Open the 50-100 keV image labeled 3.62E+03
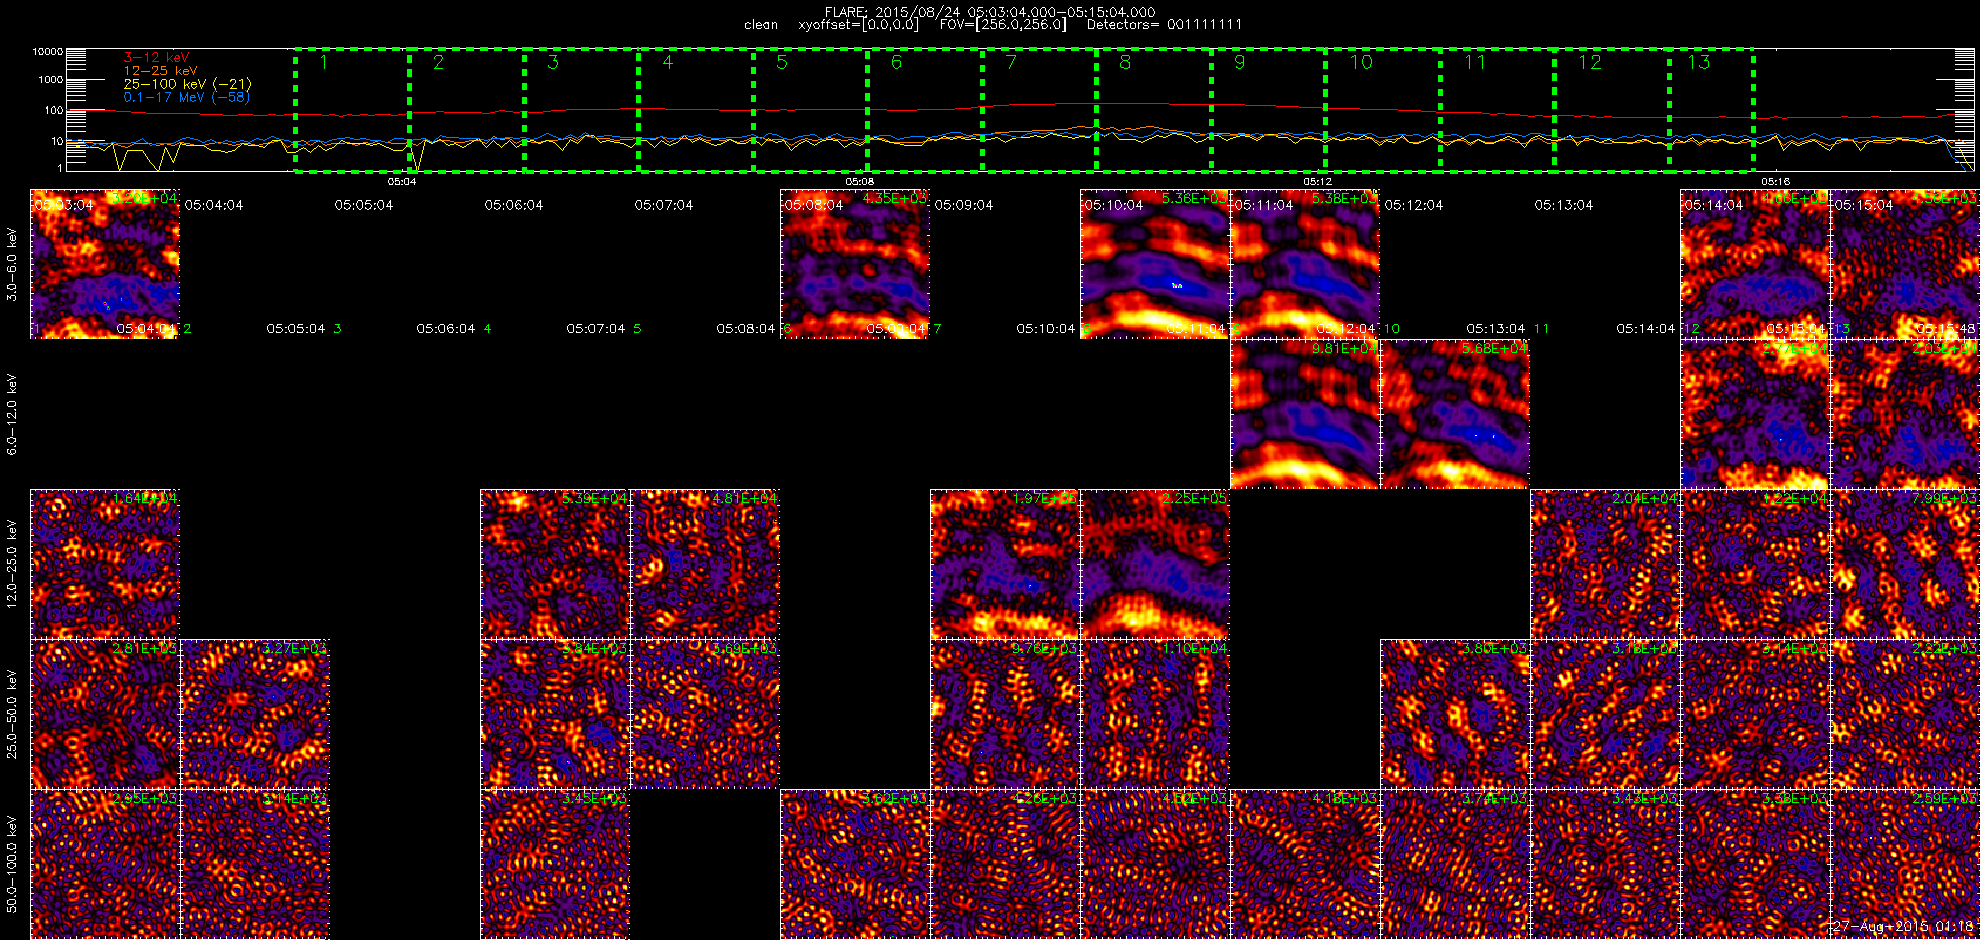This screenshot has width=1980, height=940. point(855,864)
